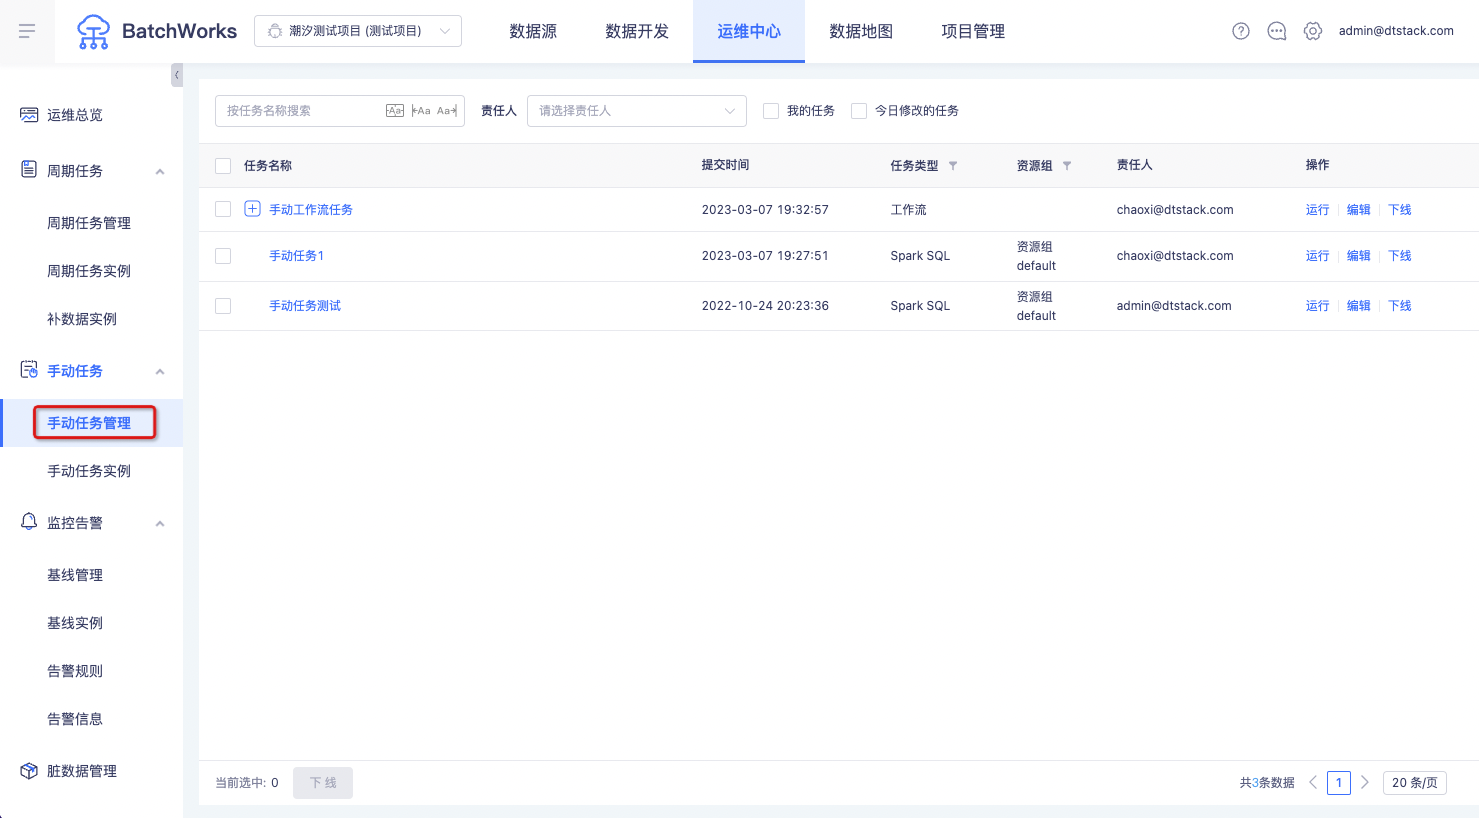Open 补数据实例 in sidebar
Screen dimensions: 1479x818
82,319
